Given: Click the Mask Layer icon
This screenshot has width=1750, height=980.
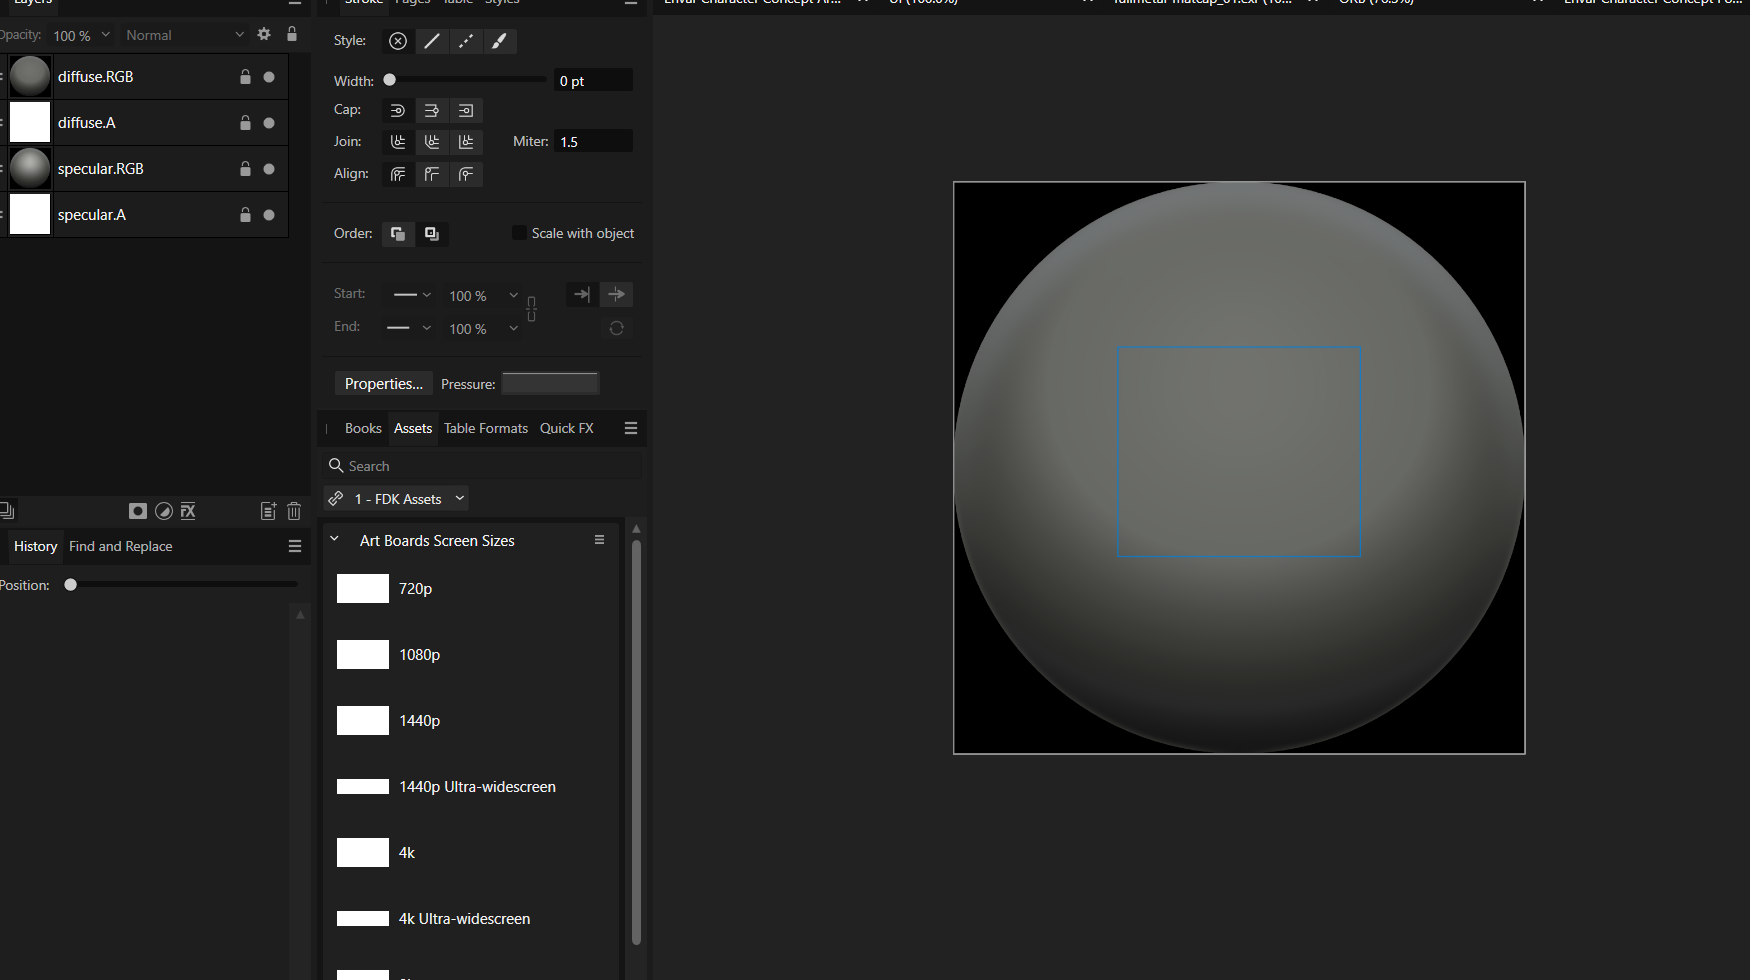Looking at the screenshot, I should 138,511.
